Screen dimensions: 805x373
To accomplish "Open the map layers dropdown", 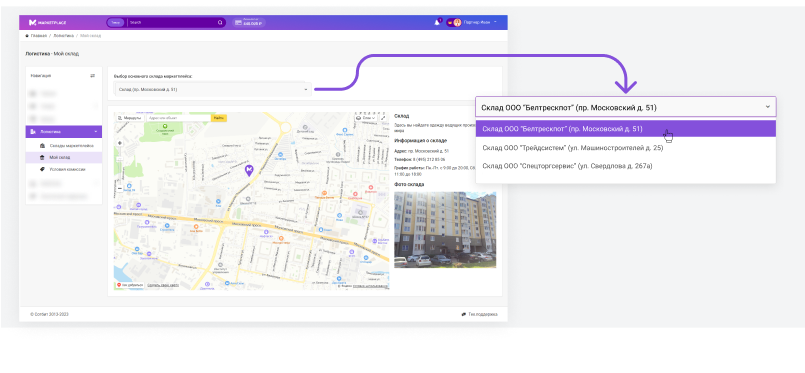I will [366, 118].
